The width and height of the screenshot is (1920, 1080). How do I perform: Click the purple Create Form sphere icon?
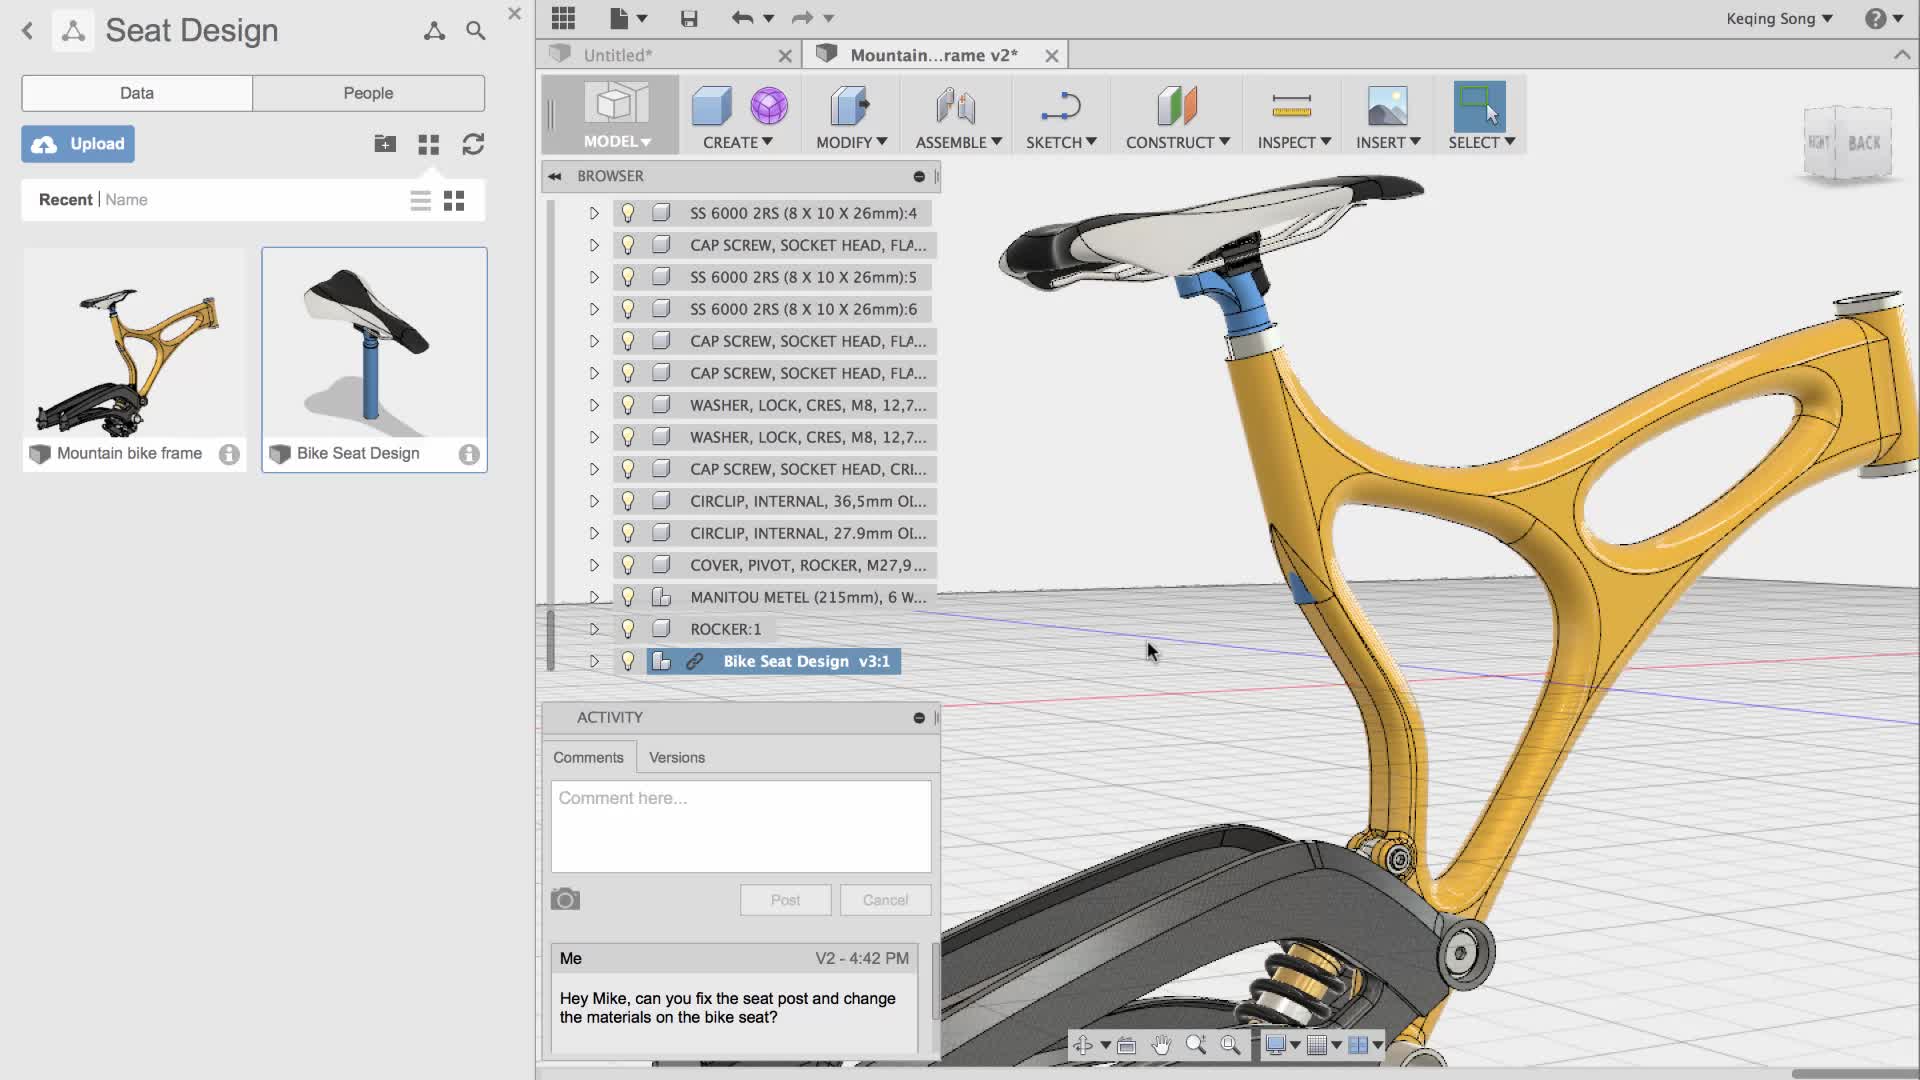click(769, 106)
